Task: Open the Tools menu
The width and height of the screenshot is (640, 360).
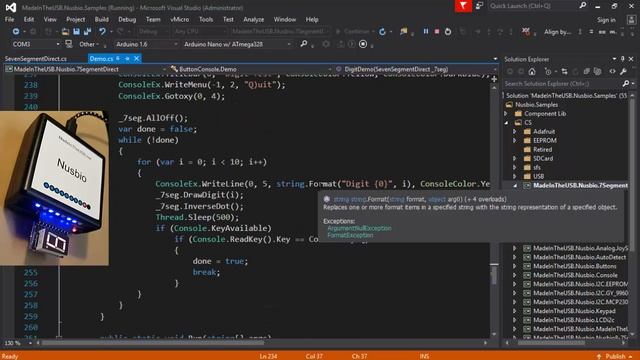Action: tap(206, 19)
